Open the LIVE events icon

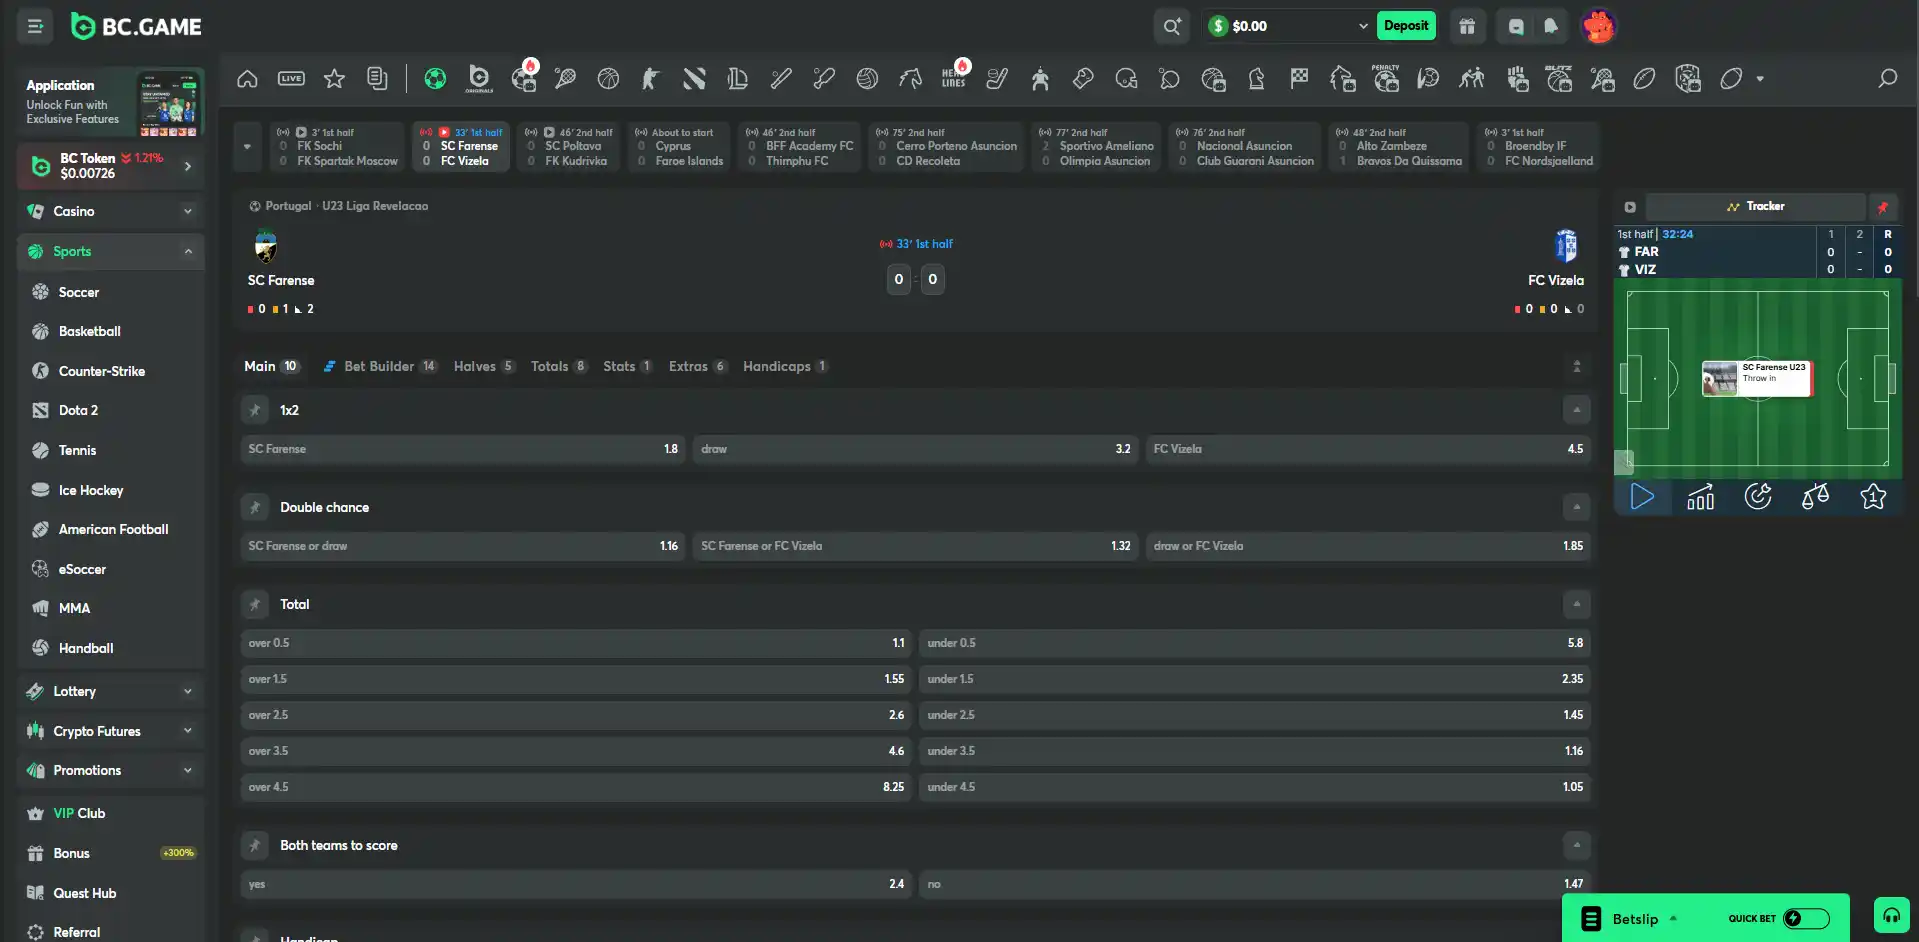click(x=291, y=78)
